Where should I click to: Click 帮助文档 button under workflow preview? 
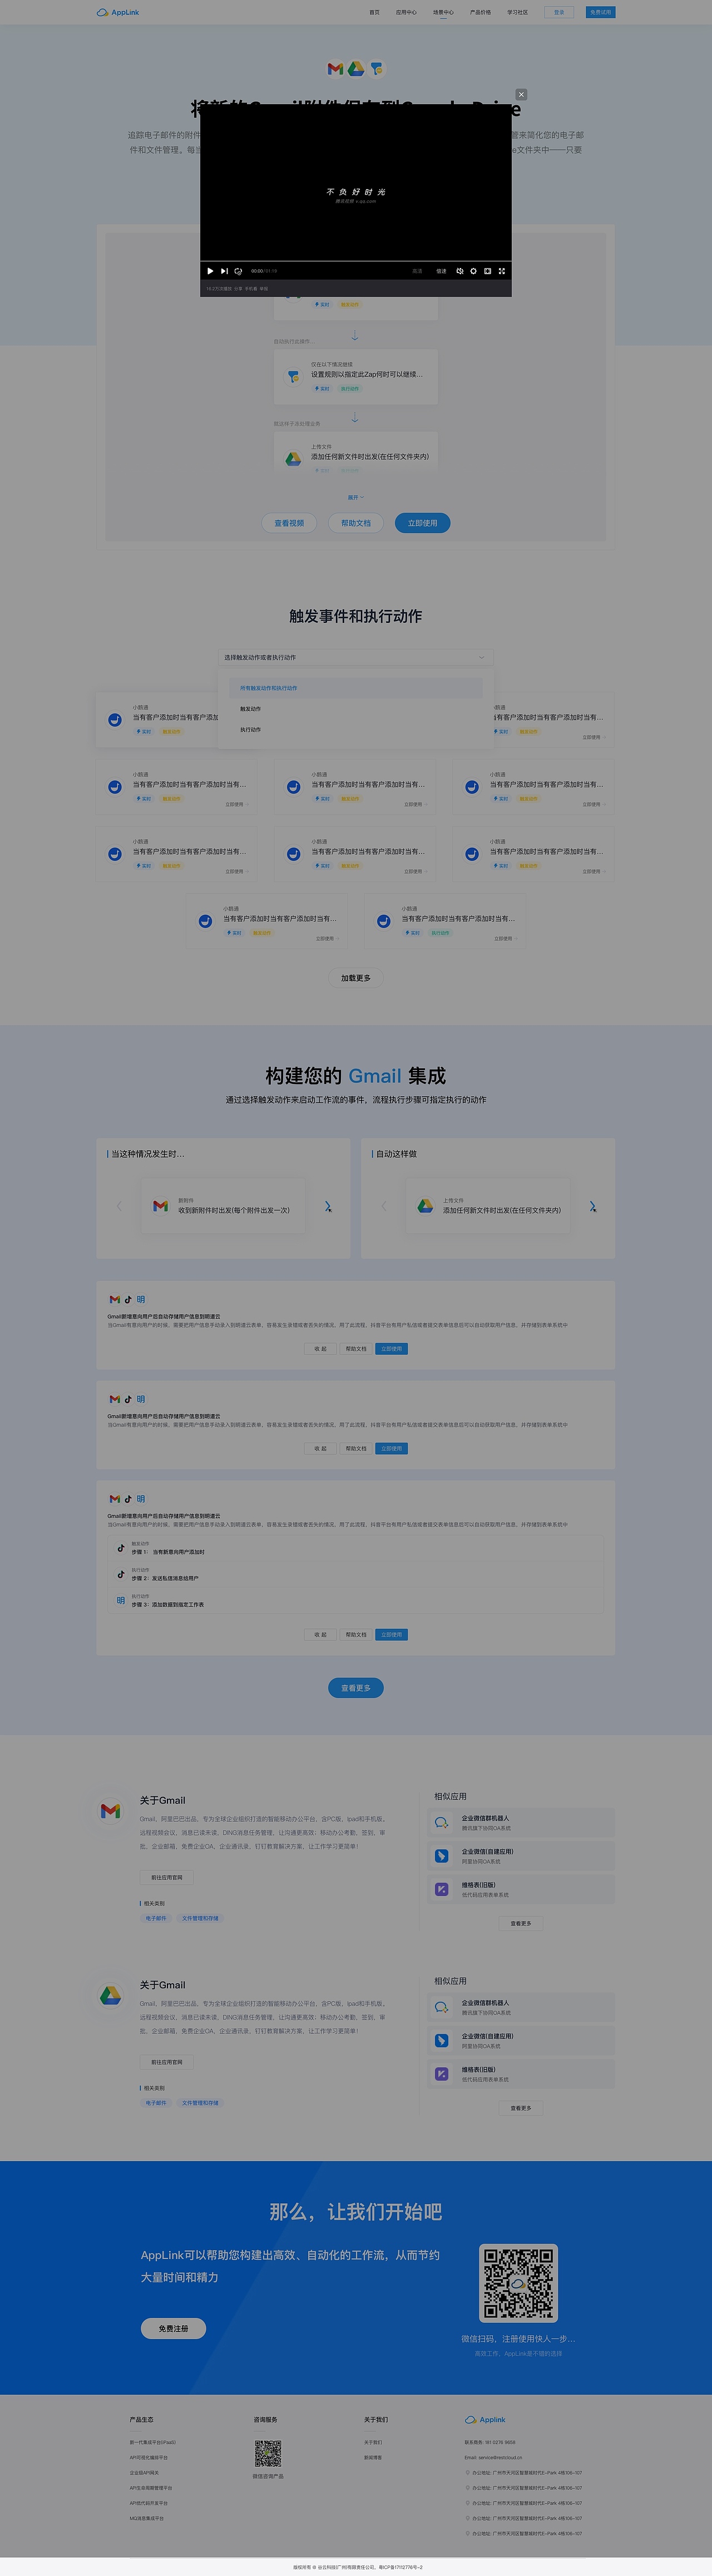(x=356, y=523)
